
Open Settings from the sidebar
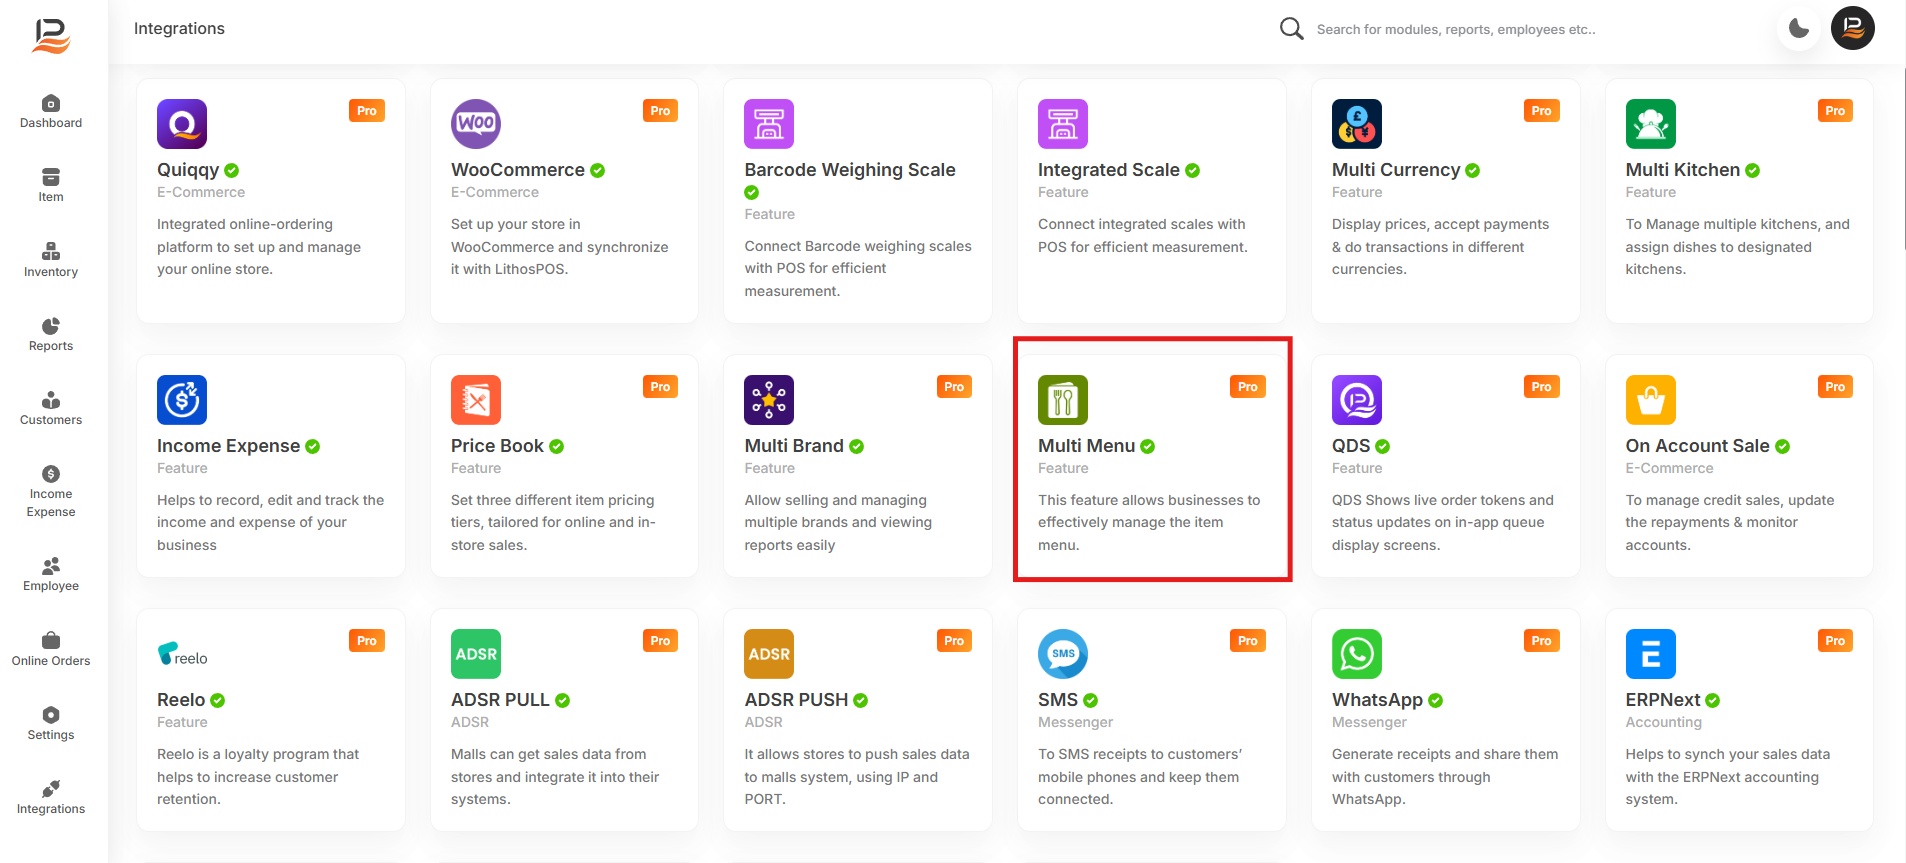pyautogui.click(x=51, y=723)
